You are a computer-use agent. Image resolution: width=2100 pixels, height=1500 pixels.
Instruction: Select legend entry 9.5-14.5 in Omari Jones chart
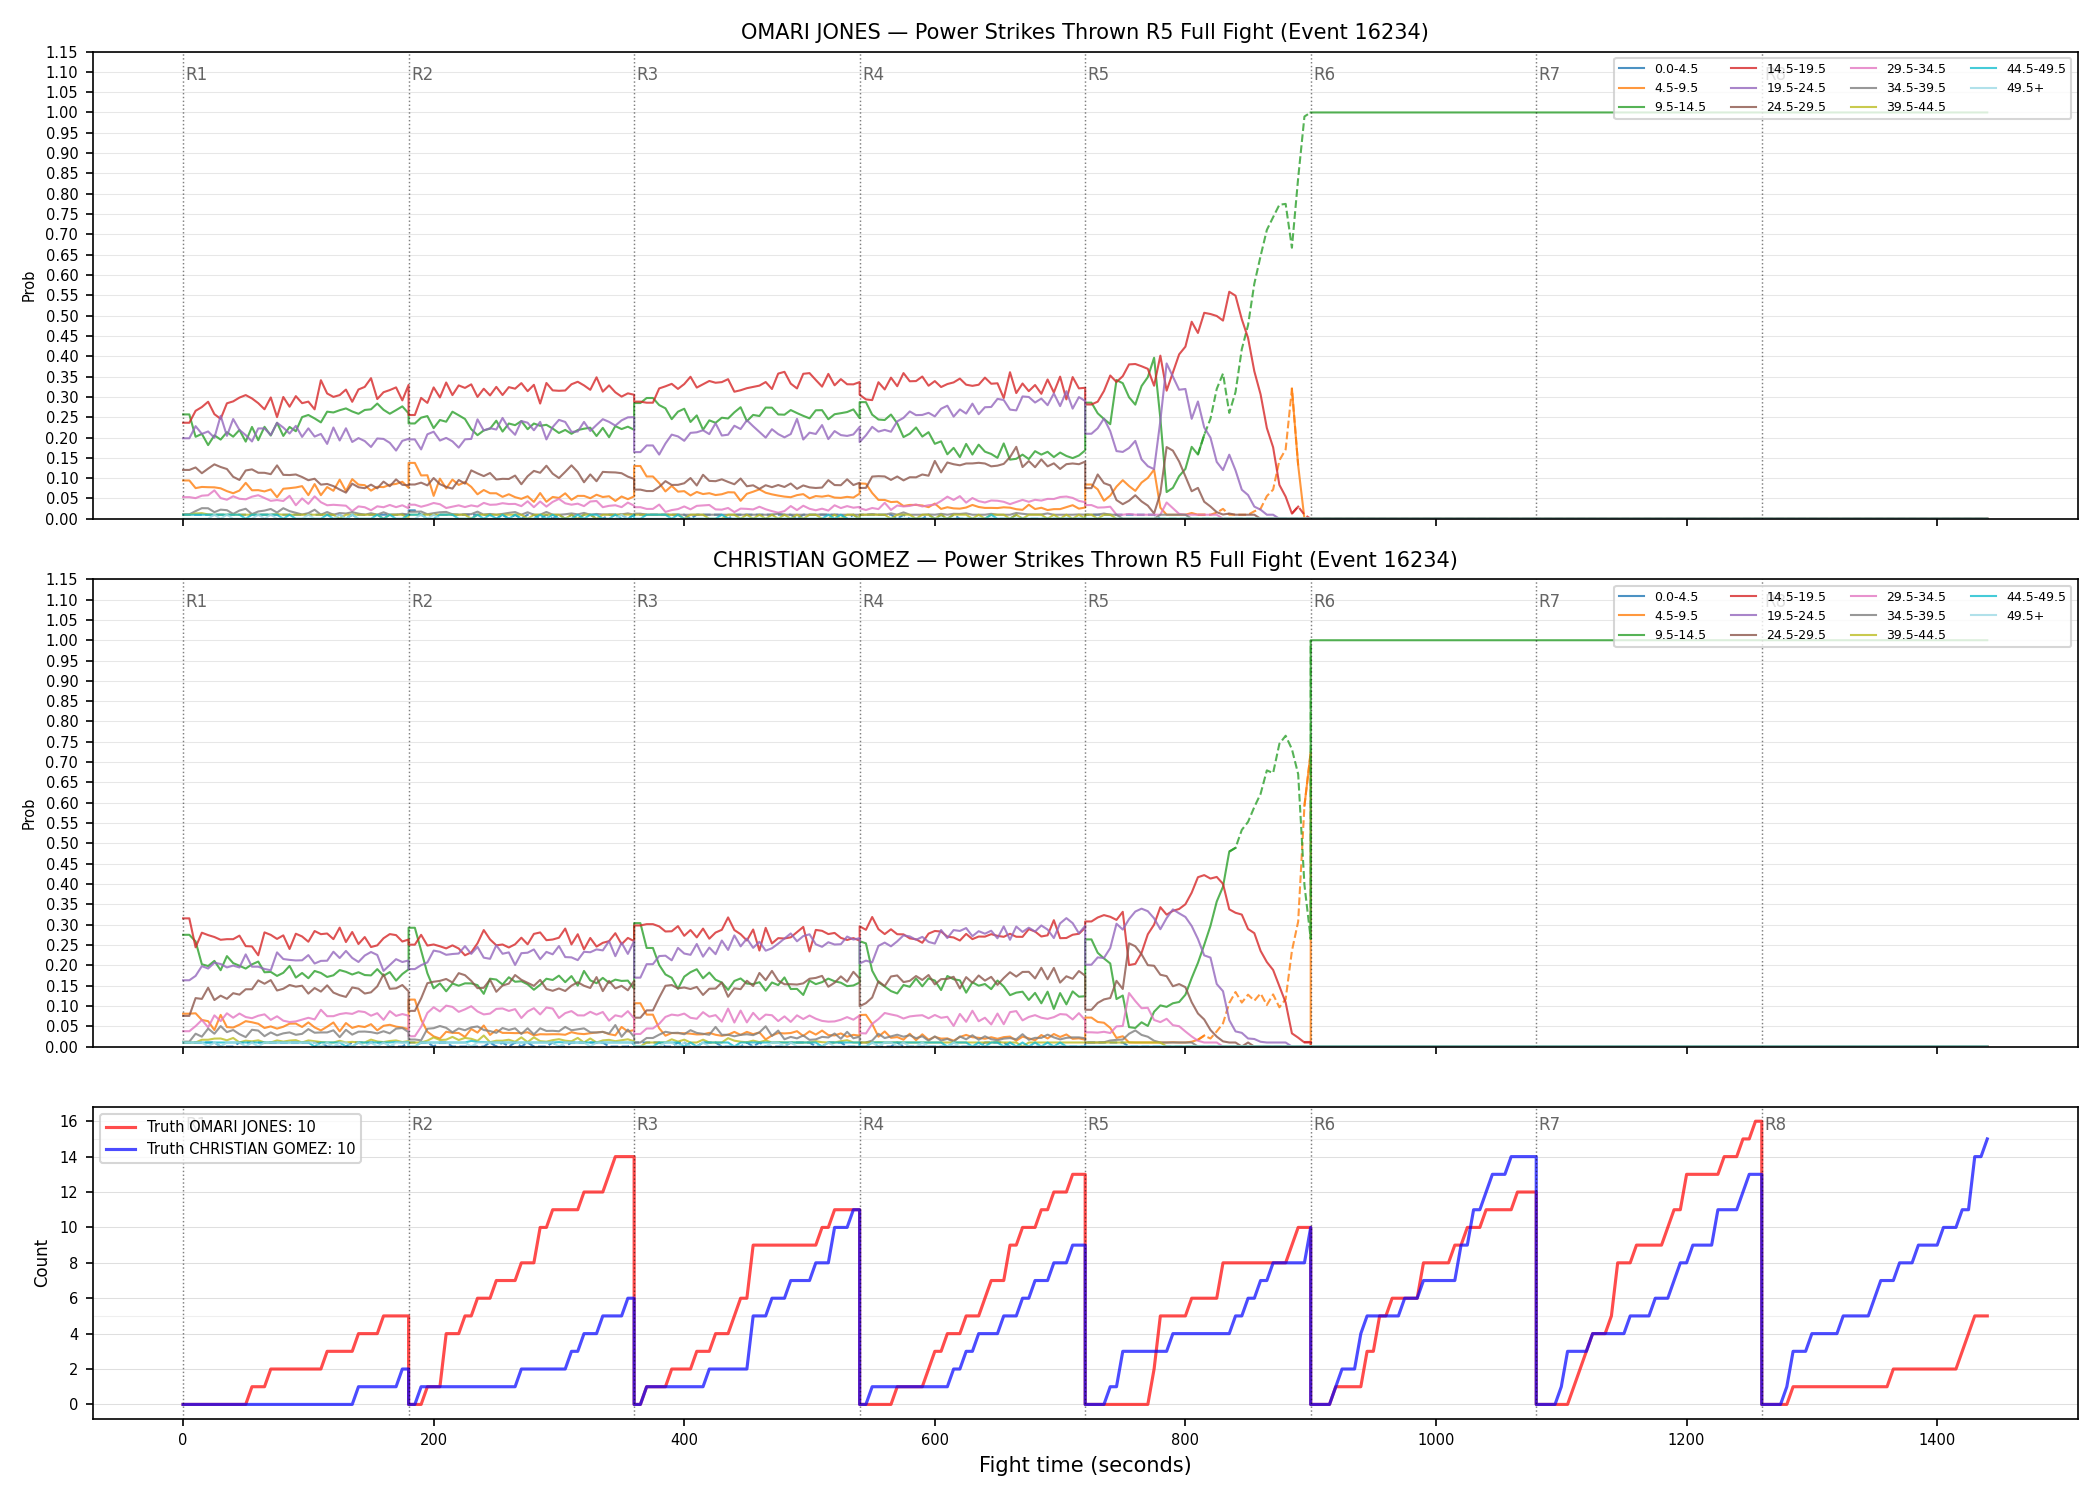point(1662,107)
